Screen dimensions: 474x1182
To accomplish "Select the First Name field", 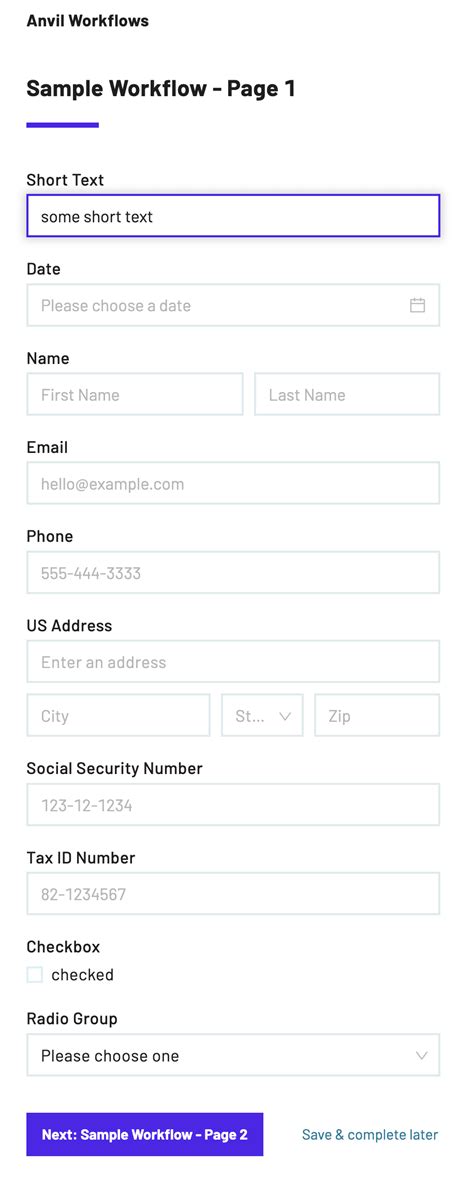I will pyautogui.click(x=135, y=394).
